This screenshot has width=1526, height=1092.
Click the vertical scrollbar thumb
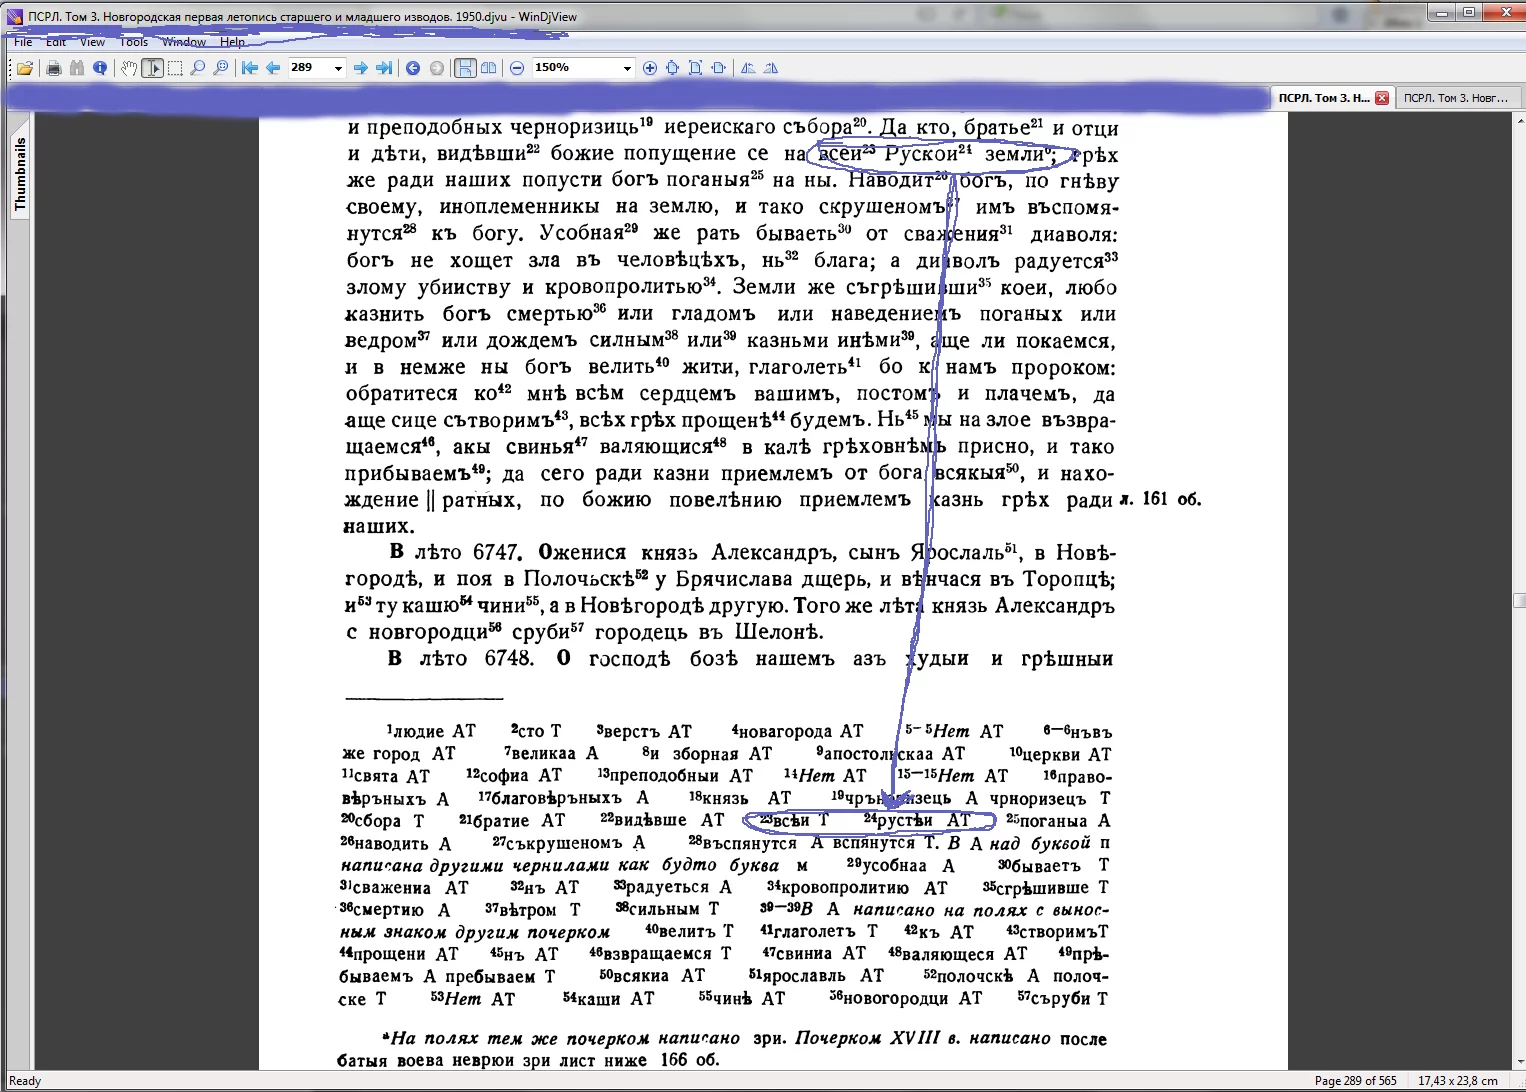point(1519,600)
